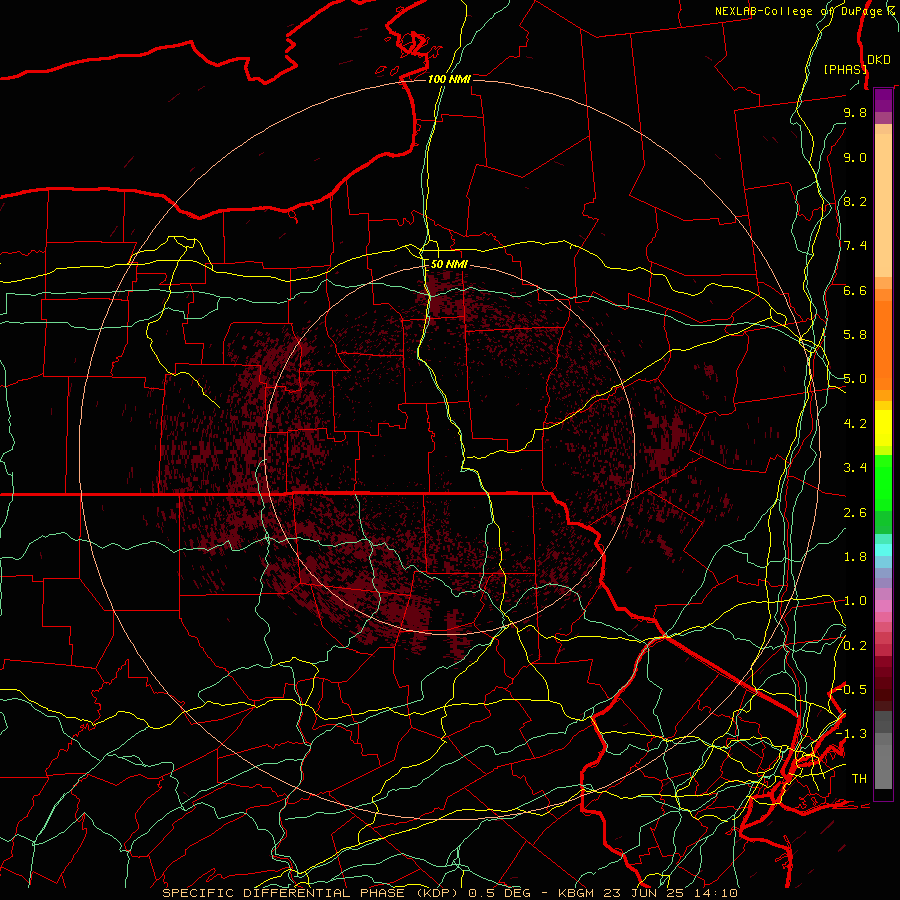Click the TH threshold label on legend
This screenshot has width=900, height=900.
click(x=859, y=779)
